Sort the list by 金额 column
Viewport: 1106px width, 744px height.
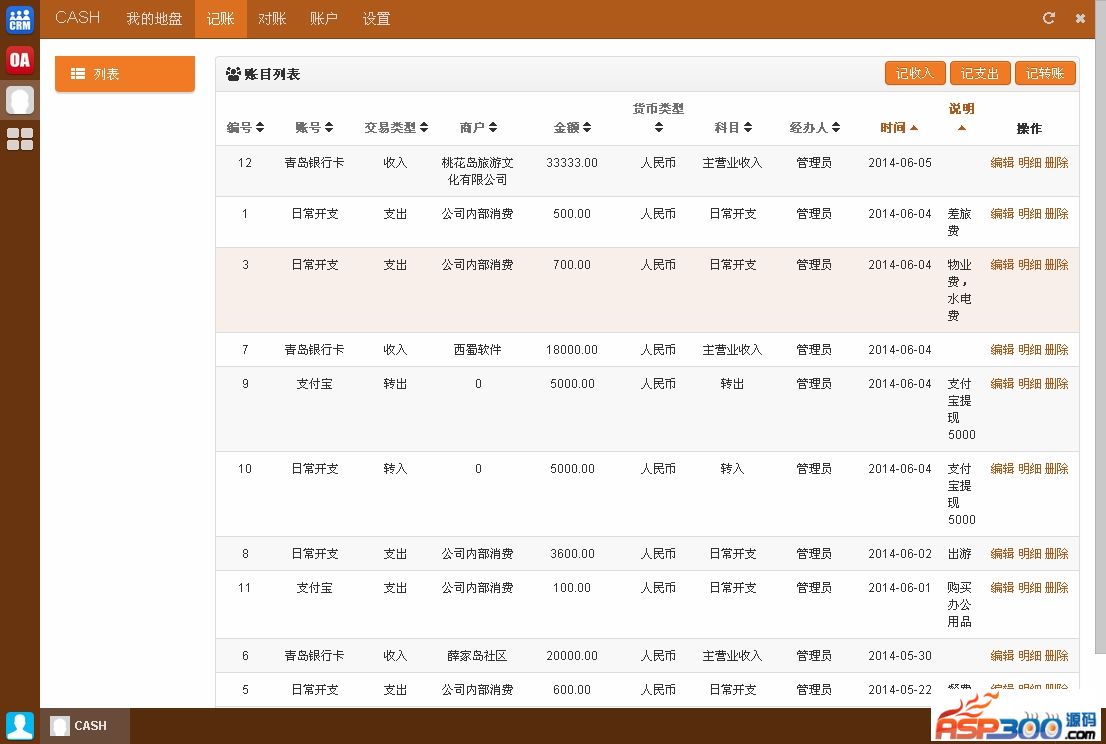(572, 127)
